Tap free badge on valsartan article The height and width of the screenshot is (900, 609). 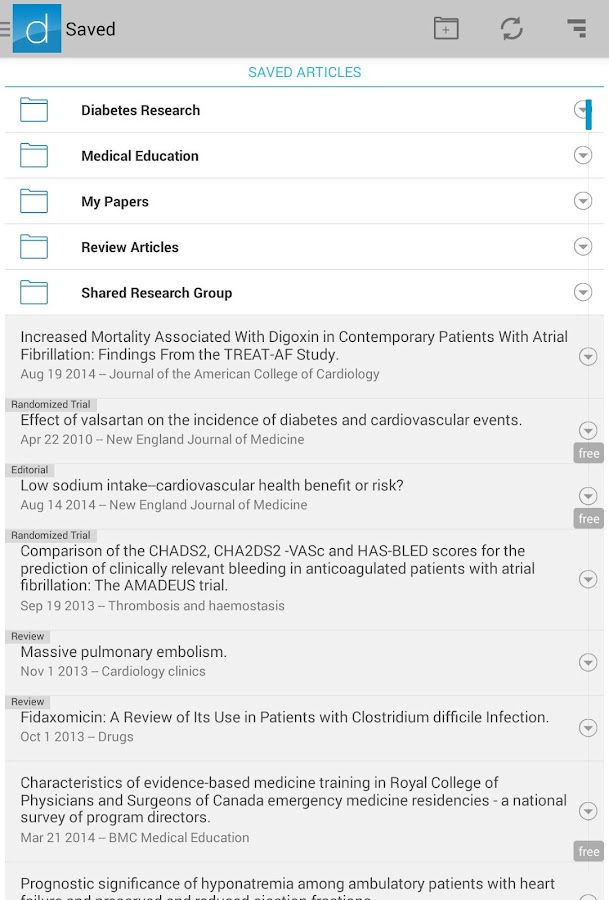click(x=589, y=453)
